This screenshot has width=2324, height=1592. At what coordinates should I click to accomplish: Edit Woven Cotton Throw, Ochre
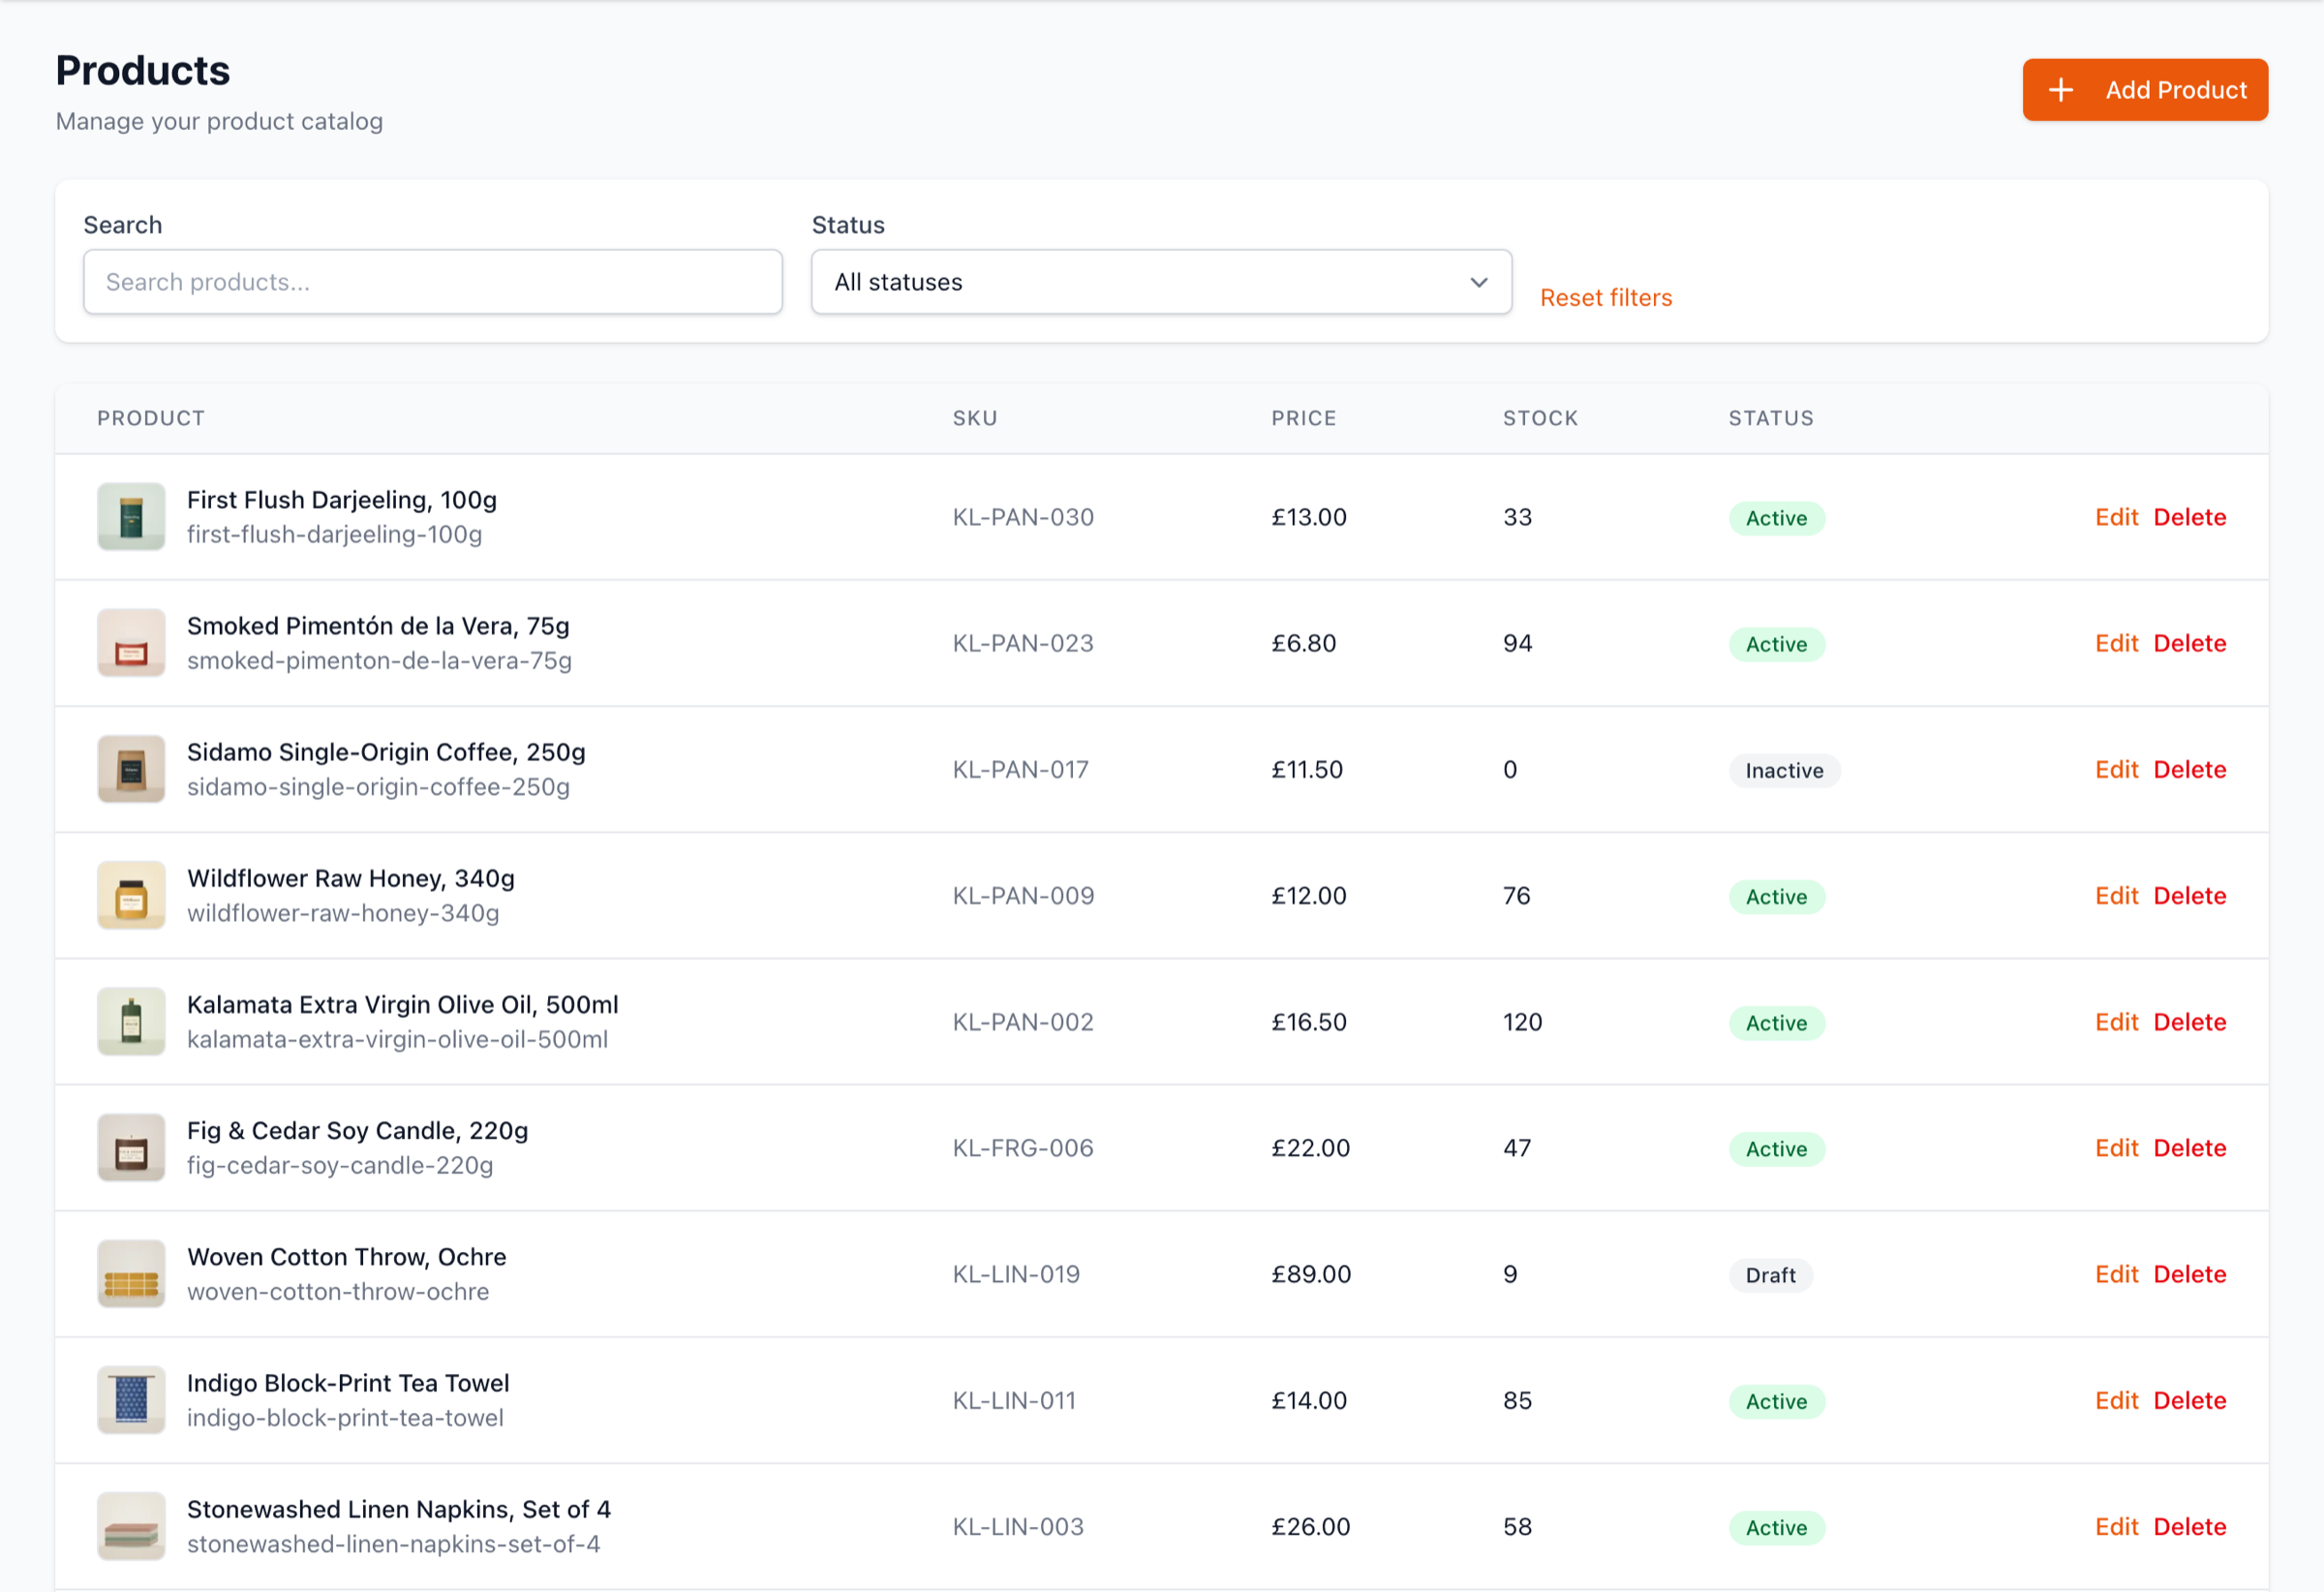[2116, 1274]
